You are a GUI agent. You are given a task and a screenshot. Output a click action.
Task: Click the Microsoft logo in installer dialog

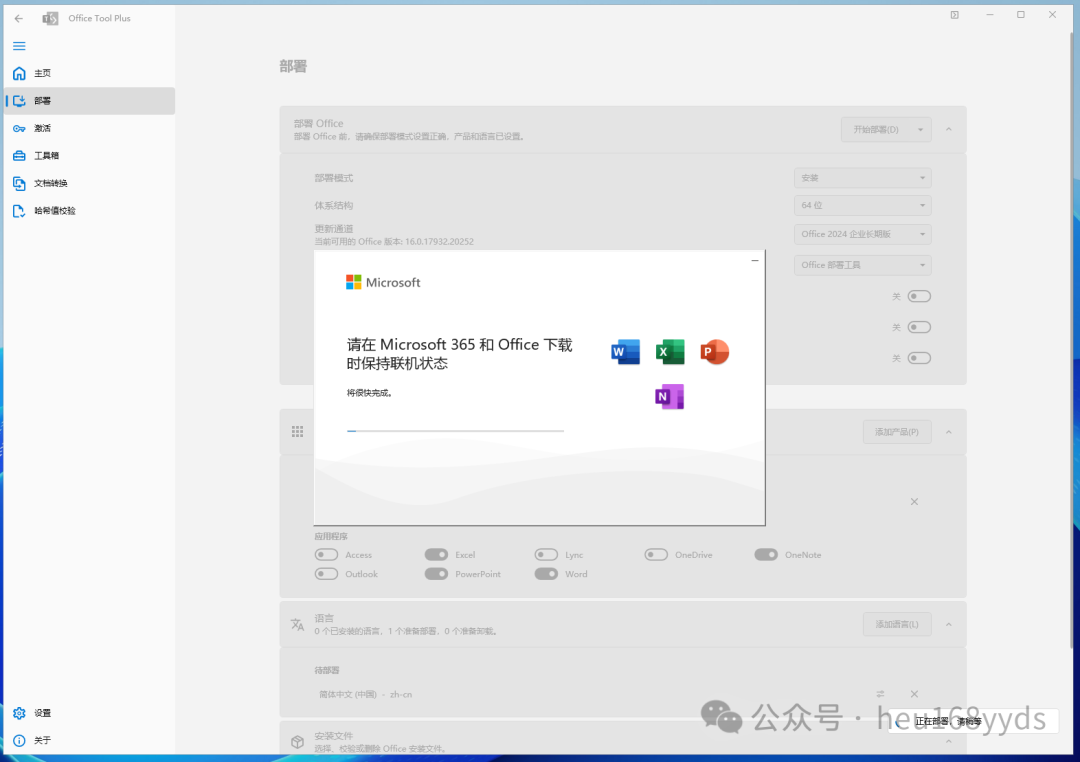click(383, 282)
